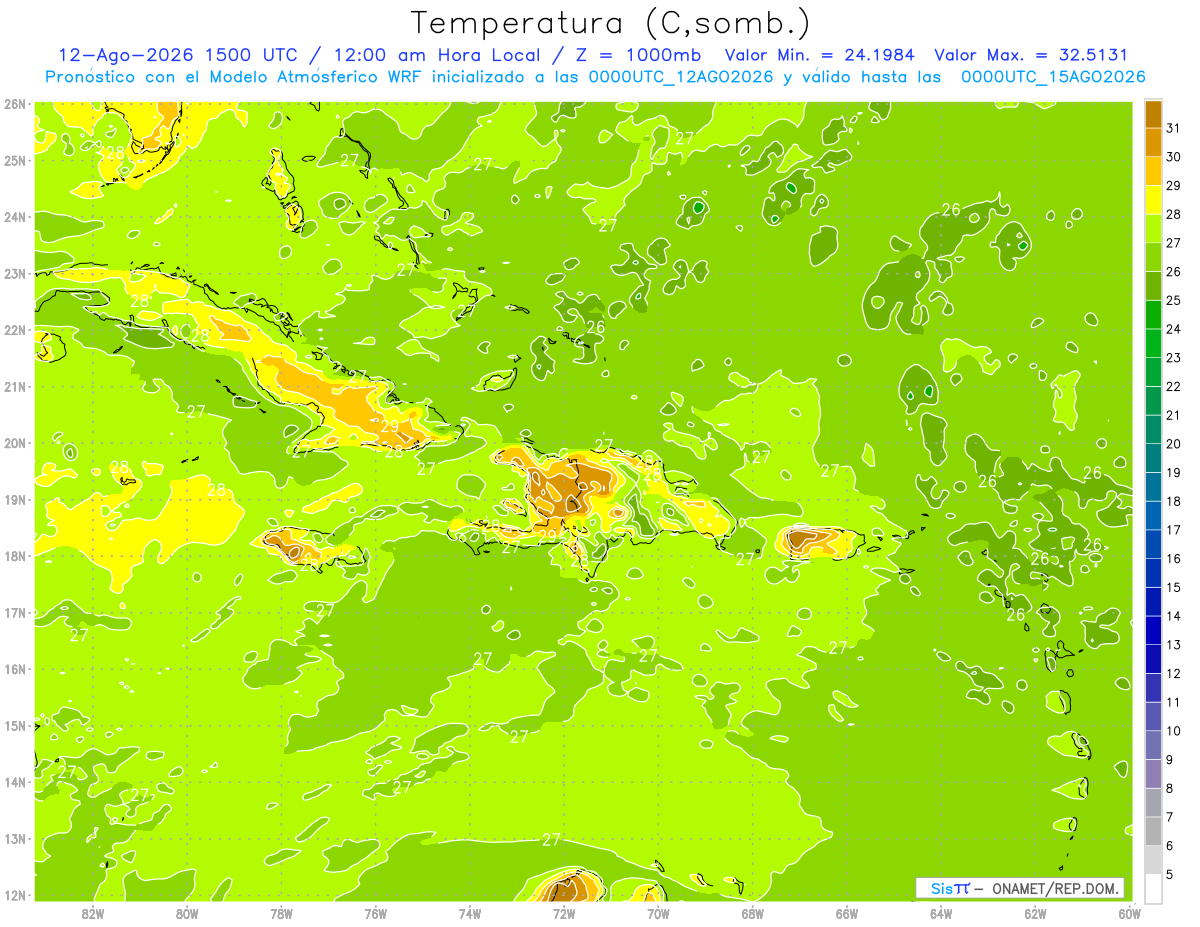
Task: Pick the colorbar segment between 30 and 31
Action: [x=1152, y=143]
